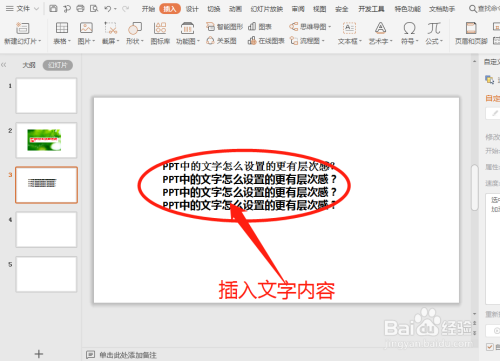Click the search magnifier icon

[x=473, y=9]
